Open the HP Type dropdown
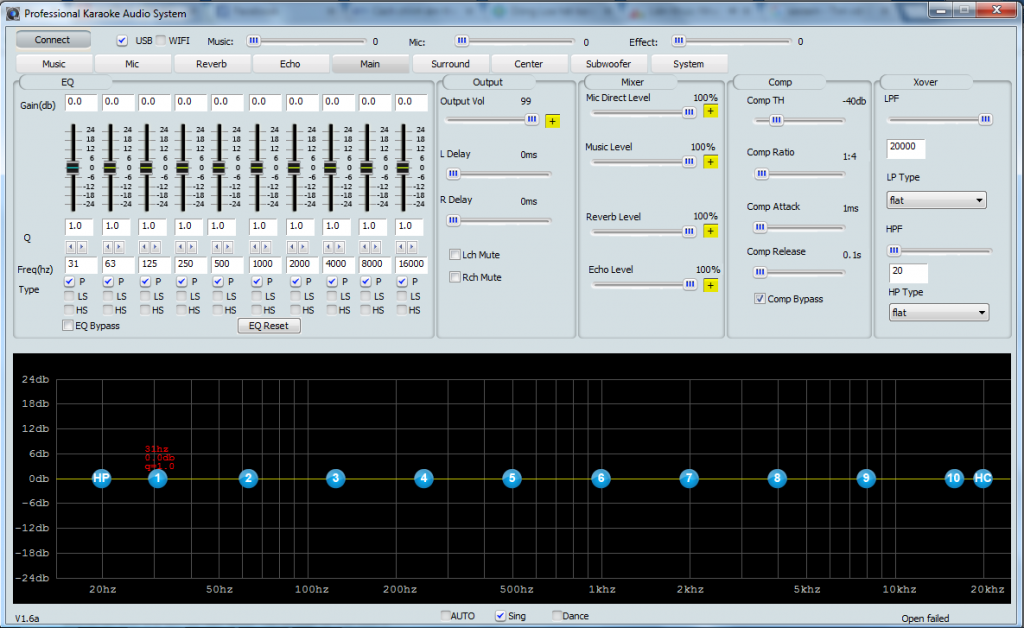Image resolution: width=1024 pixels, height=628 pixels. tap(938, 313)
